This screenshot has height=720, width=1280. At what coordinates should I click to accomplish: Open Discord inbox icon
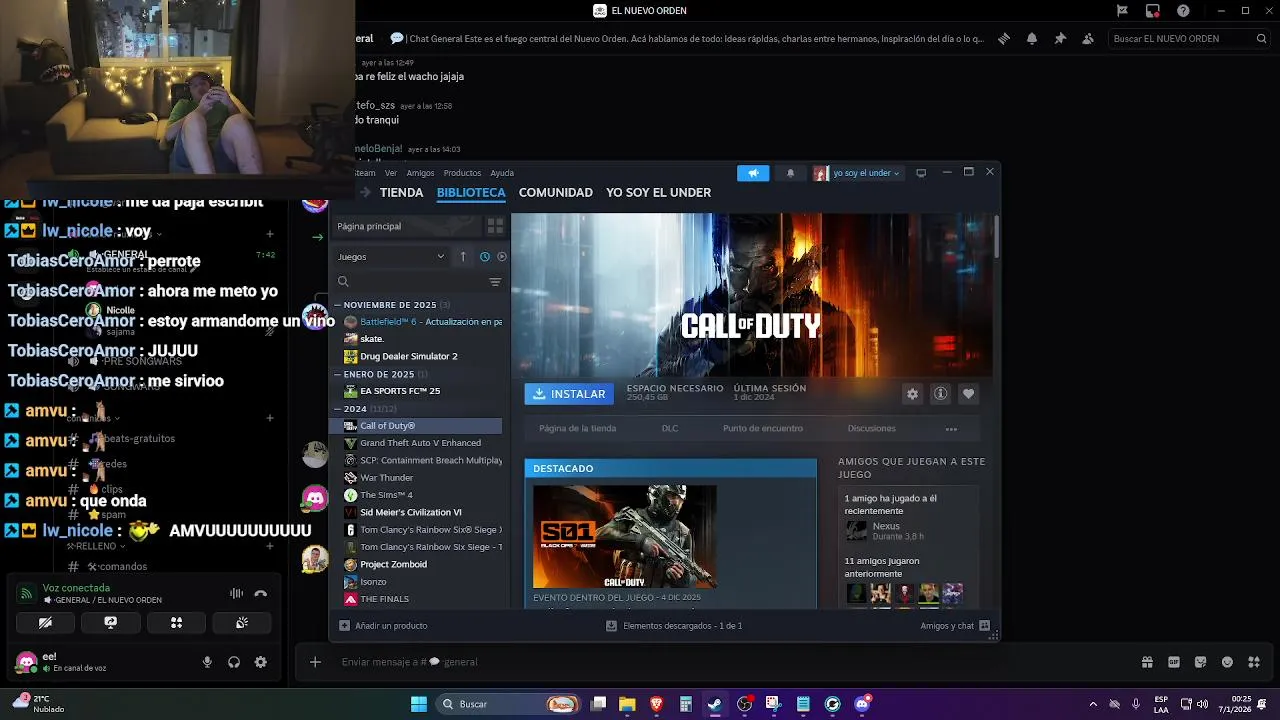pos(1153,11)
